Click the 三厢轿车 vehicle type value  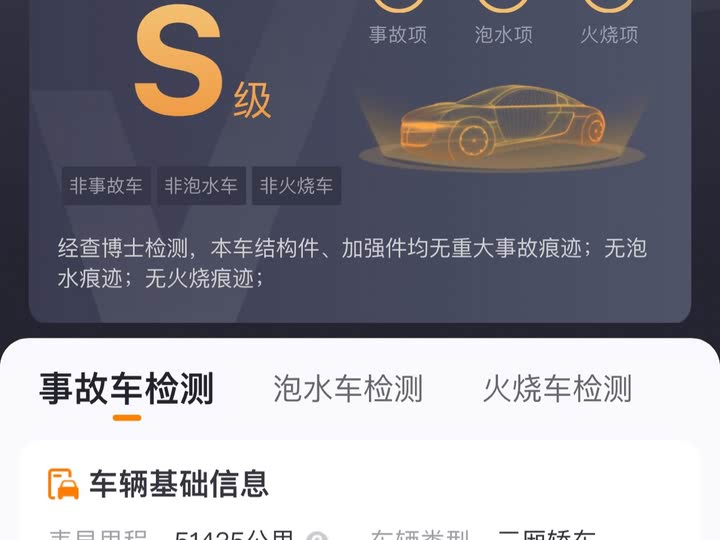[547, 534]
